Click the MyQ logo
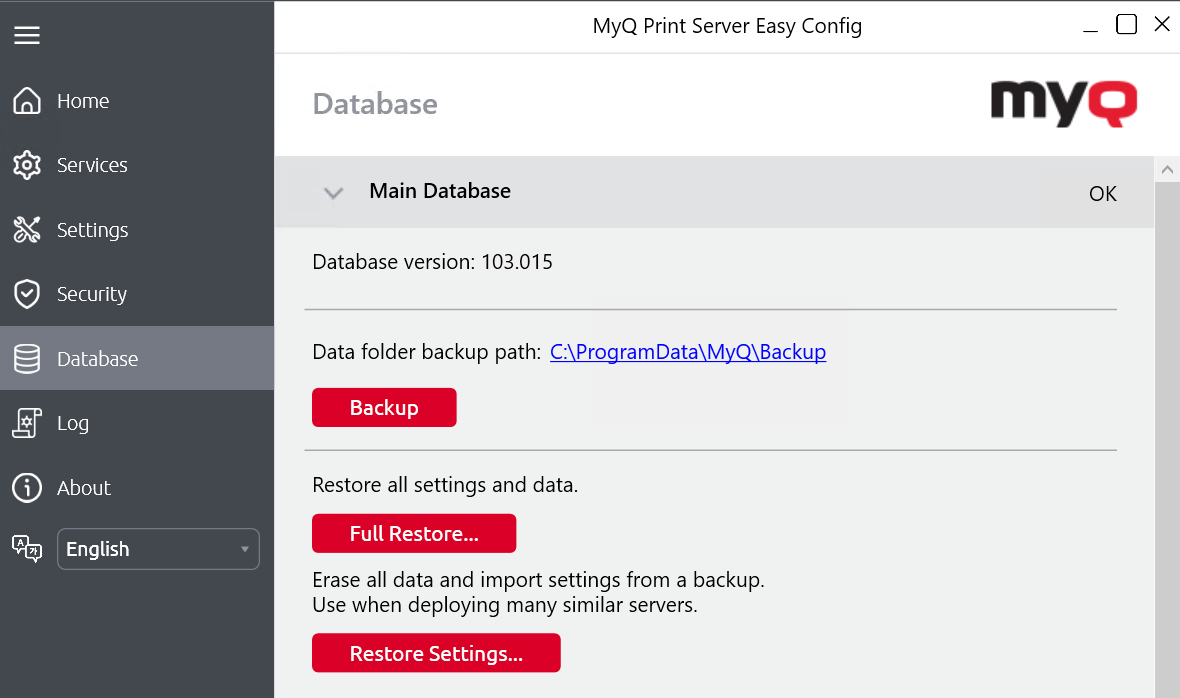Image resolution: width=1180 pixels, height=698 pixels. (x=1063, y=103)
